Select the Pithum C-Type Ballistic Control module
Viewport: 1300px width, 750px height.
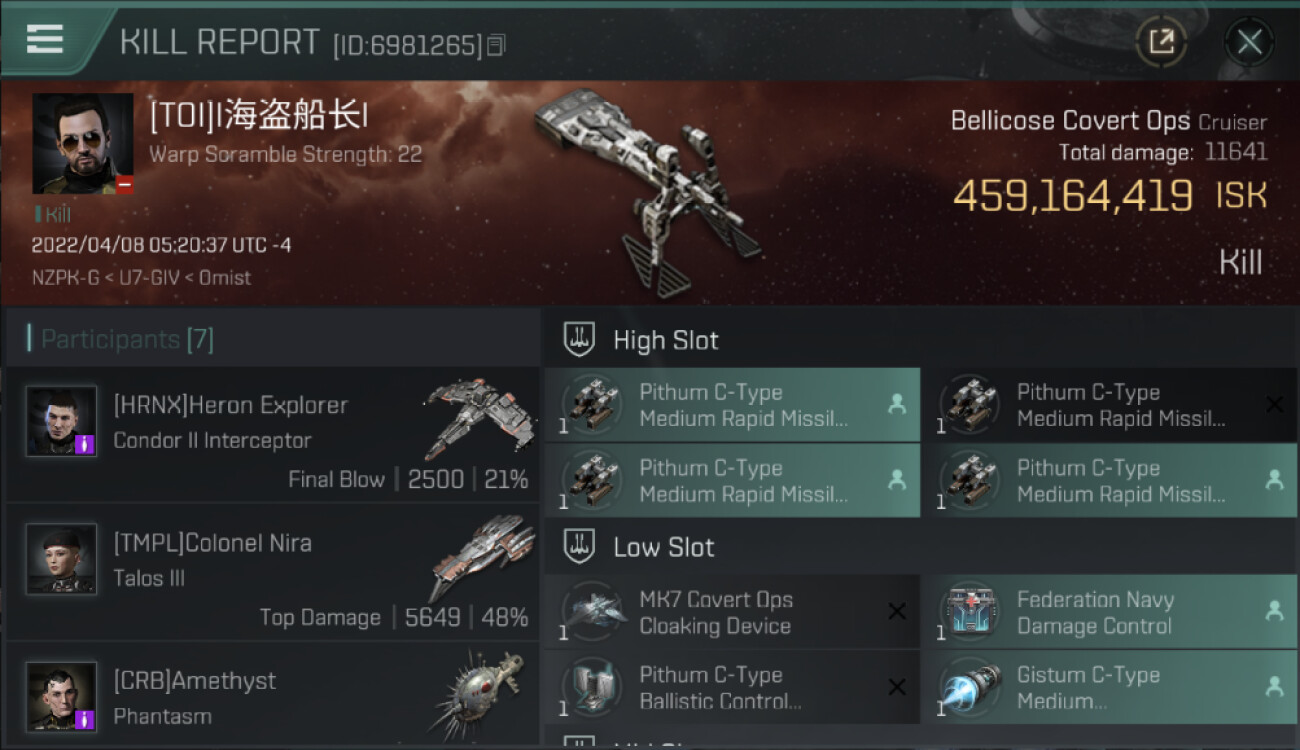point(732,687)
